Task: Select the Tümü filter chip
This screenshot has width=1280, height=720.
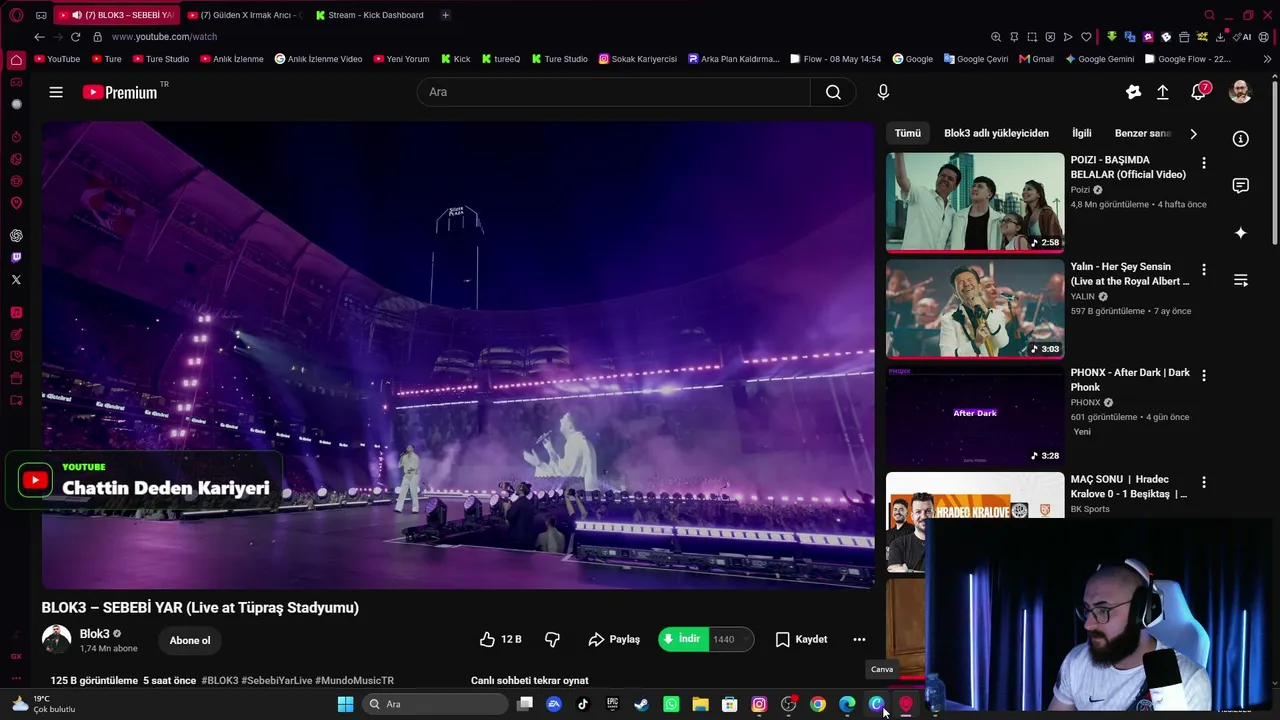Action: (908, 133)
